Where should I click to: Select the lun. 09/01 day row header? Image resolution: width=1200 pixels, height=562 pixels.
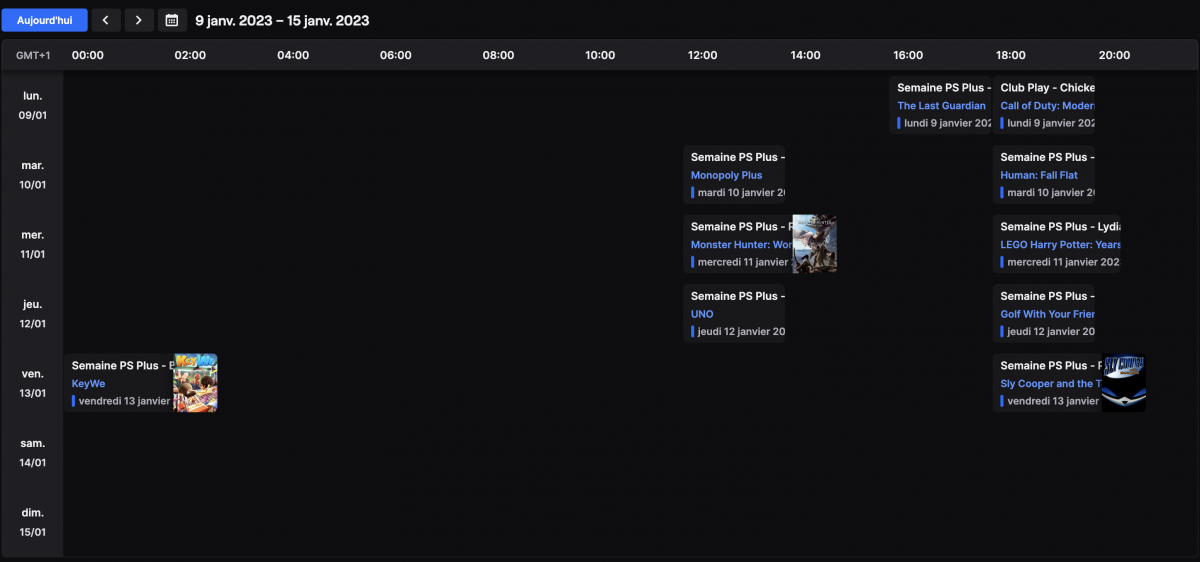click(32, 105)
